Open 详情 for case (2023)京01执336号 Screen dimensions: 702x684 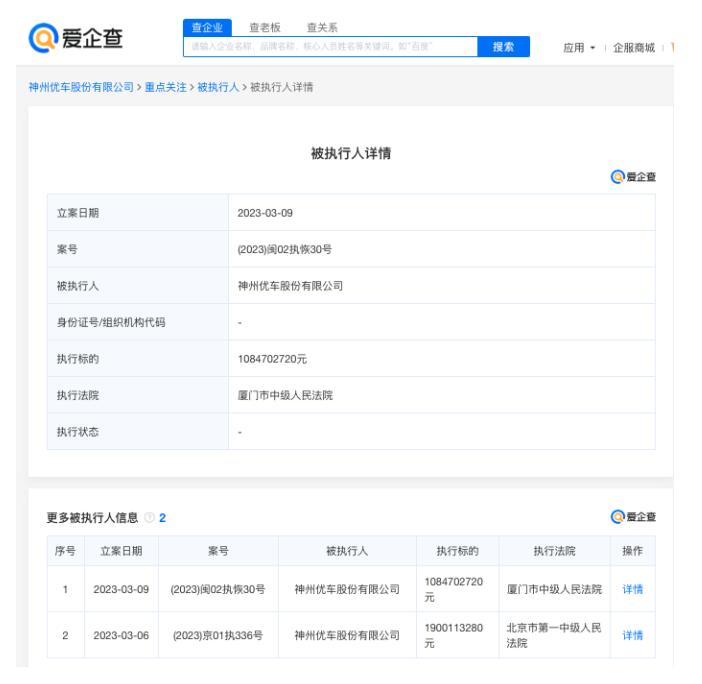point(632,636)
